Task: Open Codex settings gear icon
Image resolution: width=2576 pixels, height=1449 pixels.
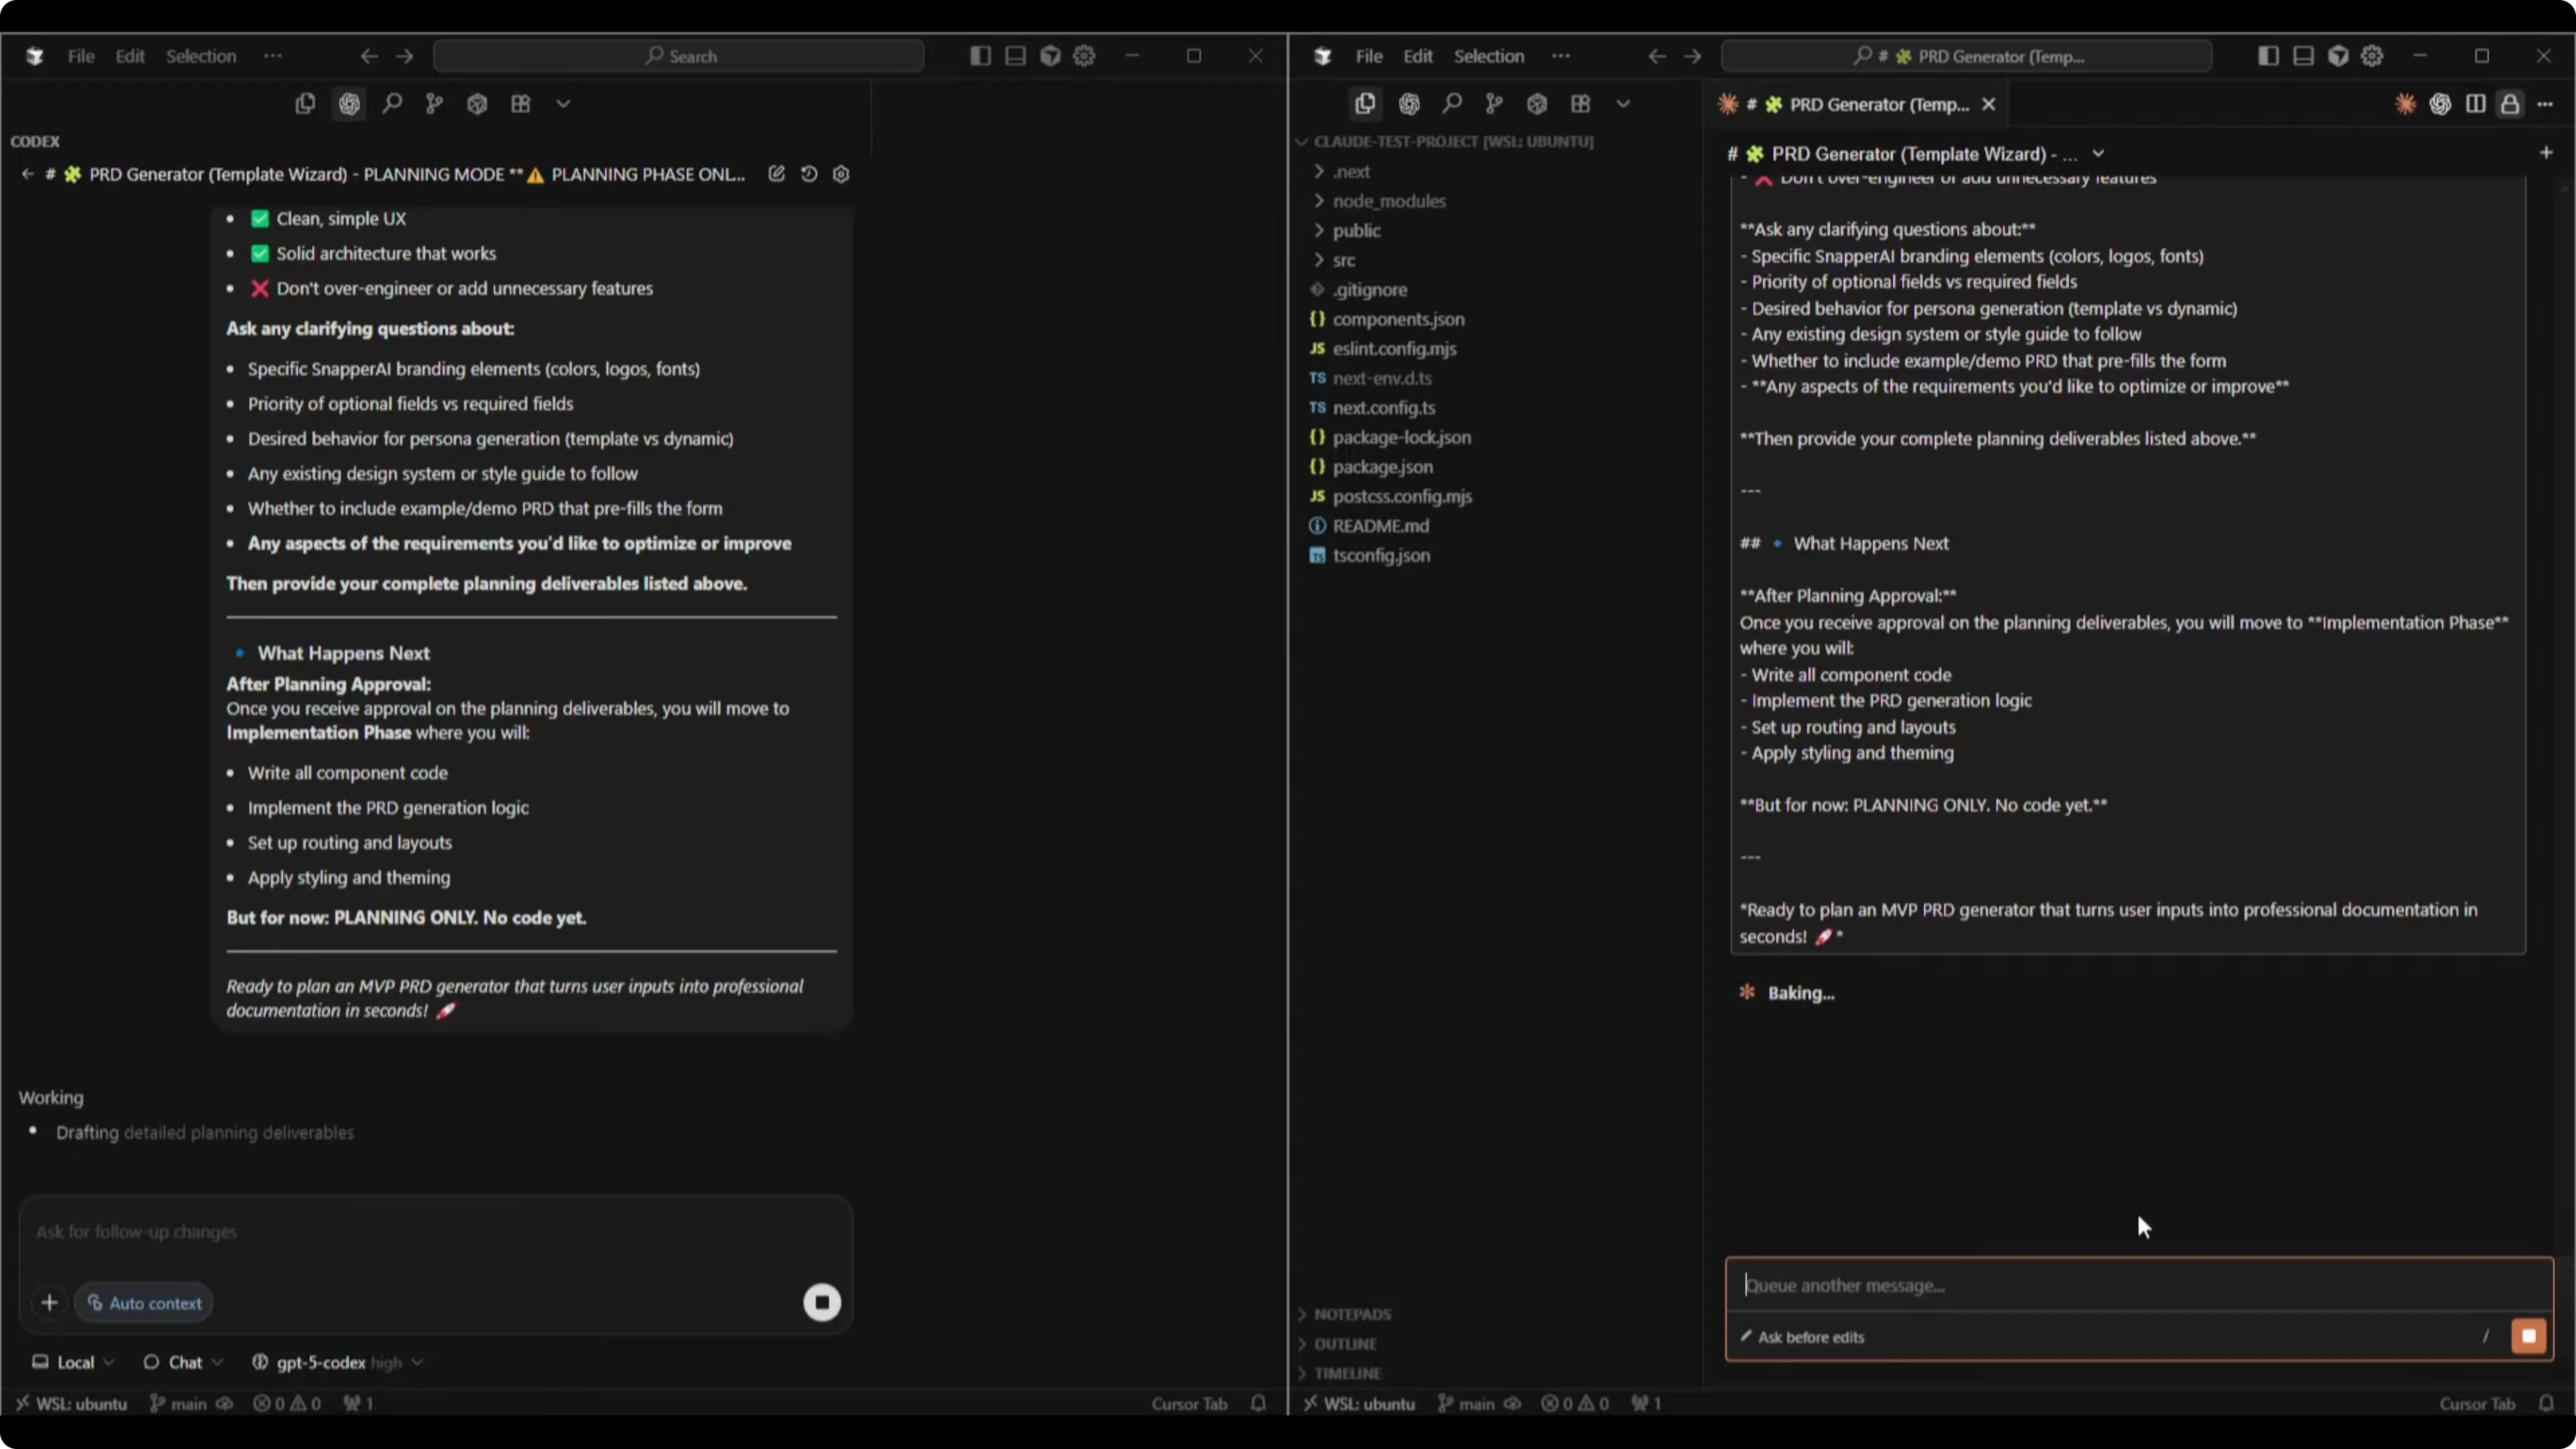Action: point(841,174)
